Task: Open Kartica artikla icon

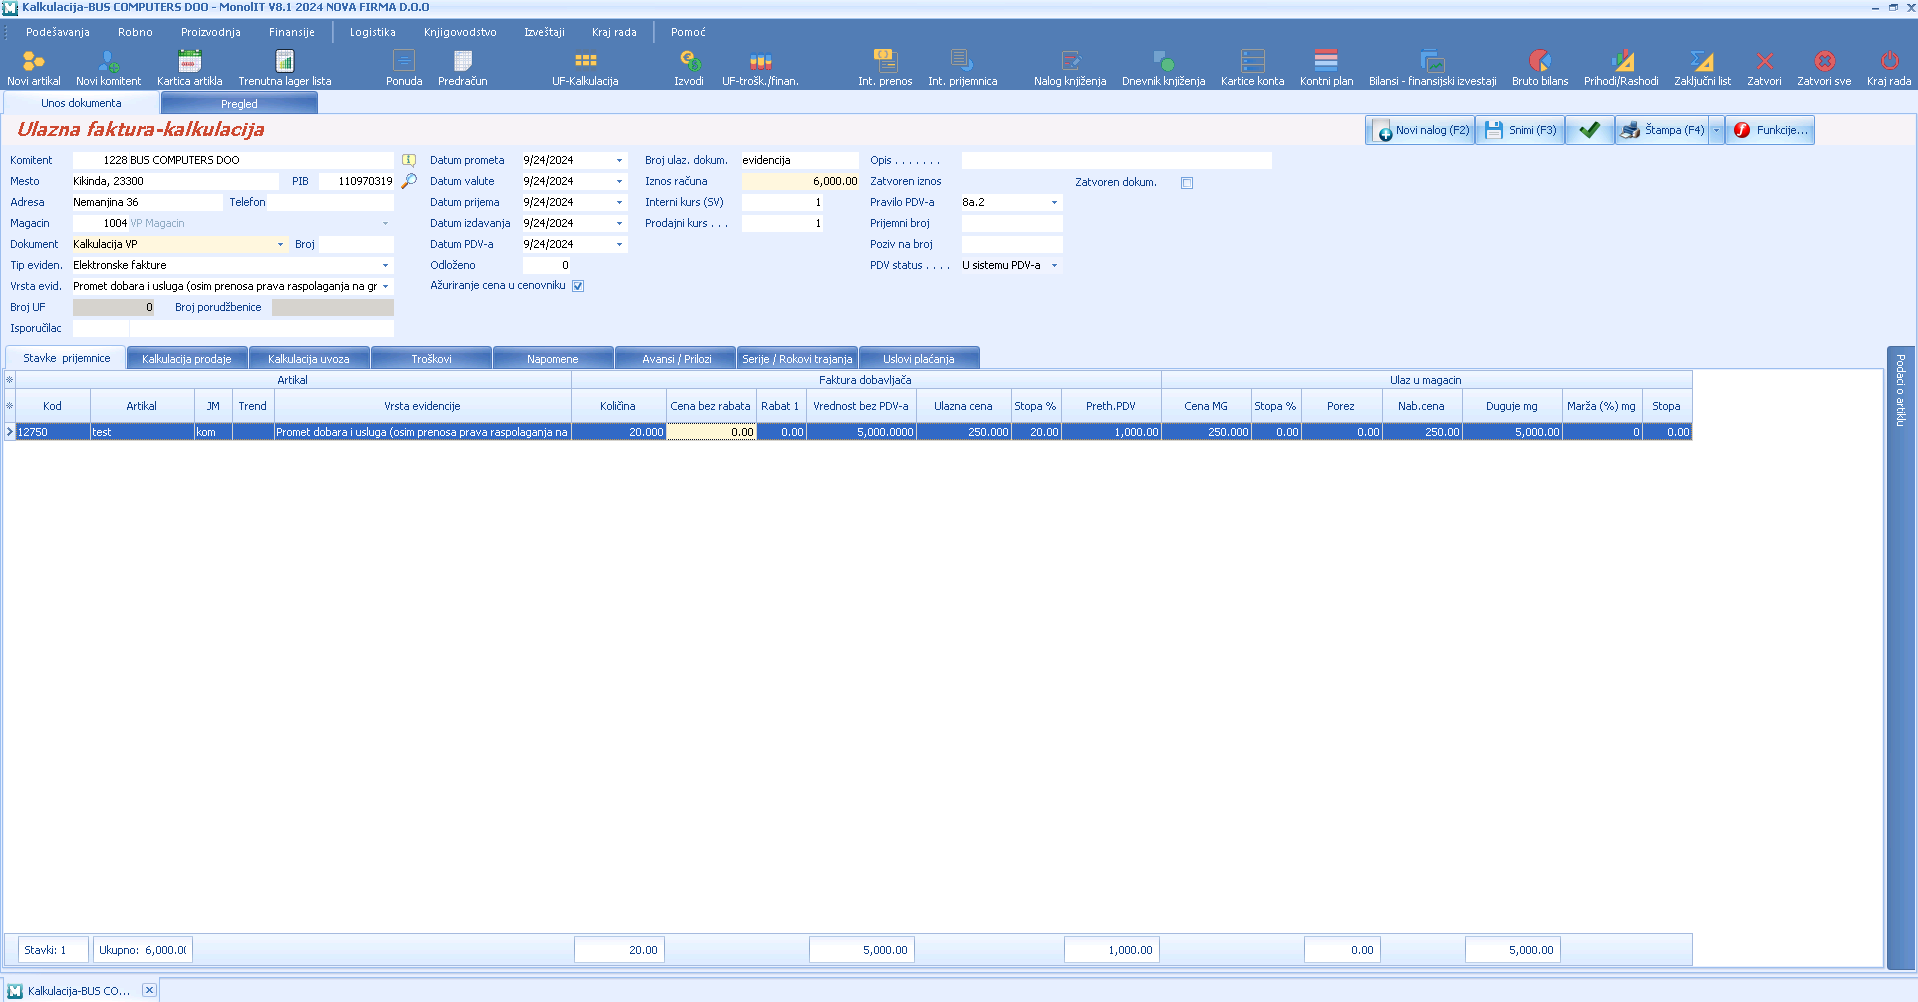Action: pos(190,68)
